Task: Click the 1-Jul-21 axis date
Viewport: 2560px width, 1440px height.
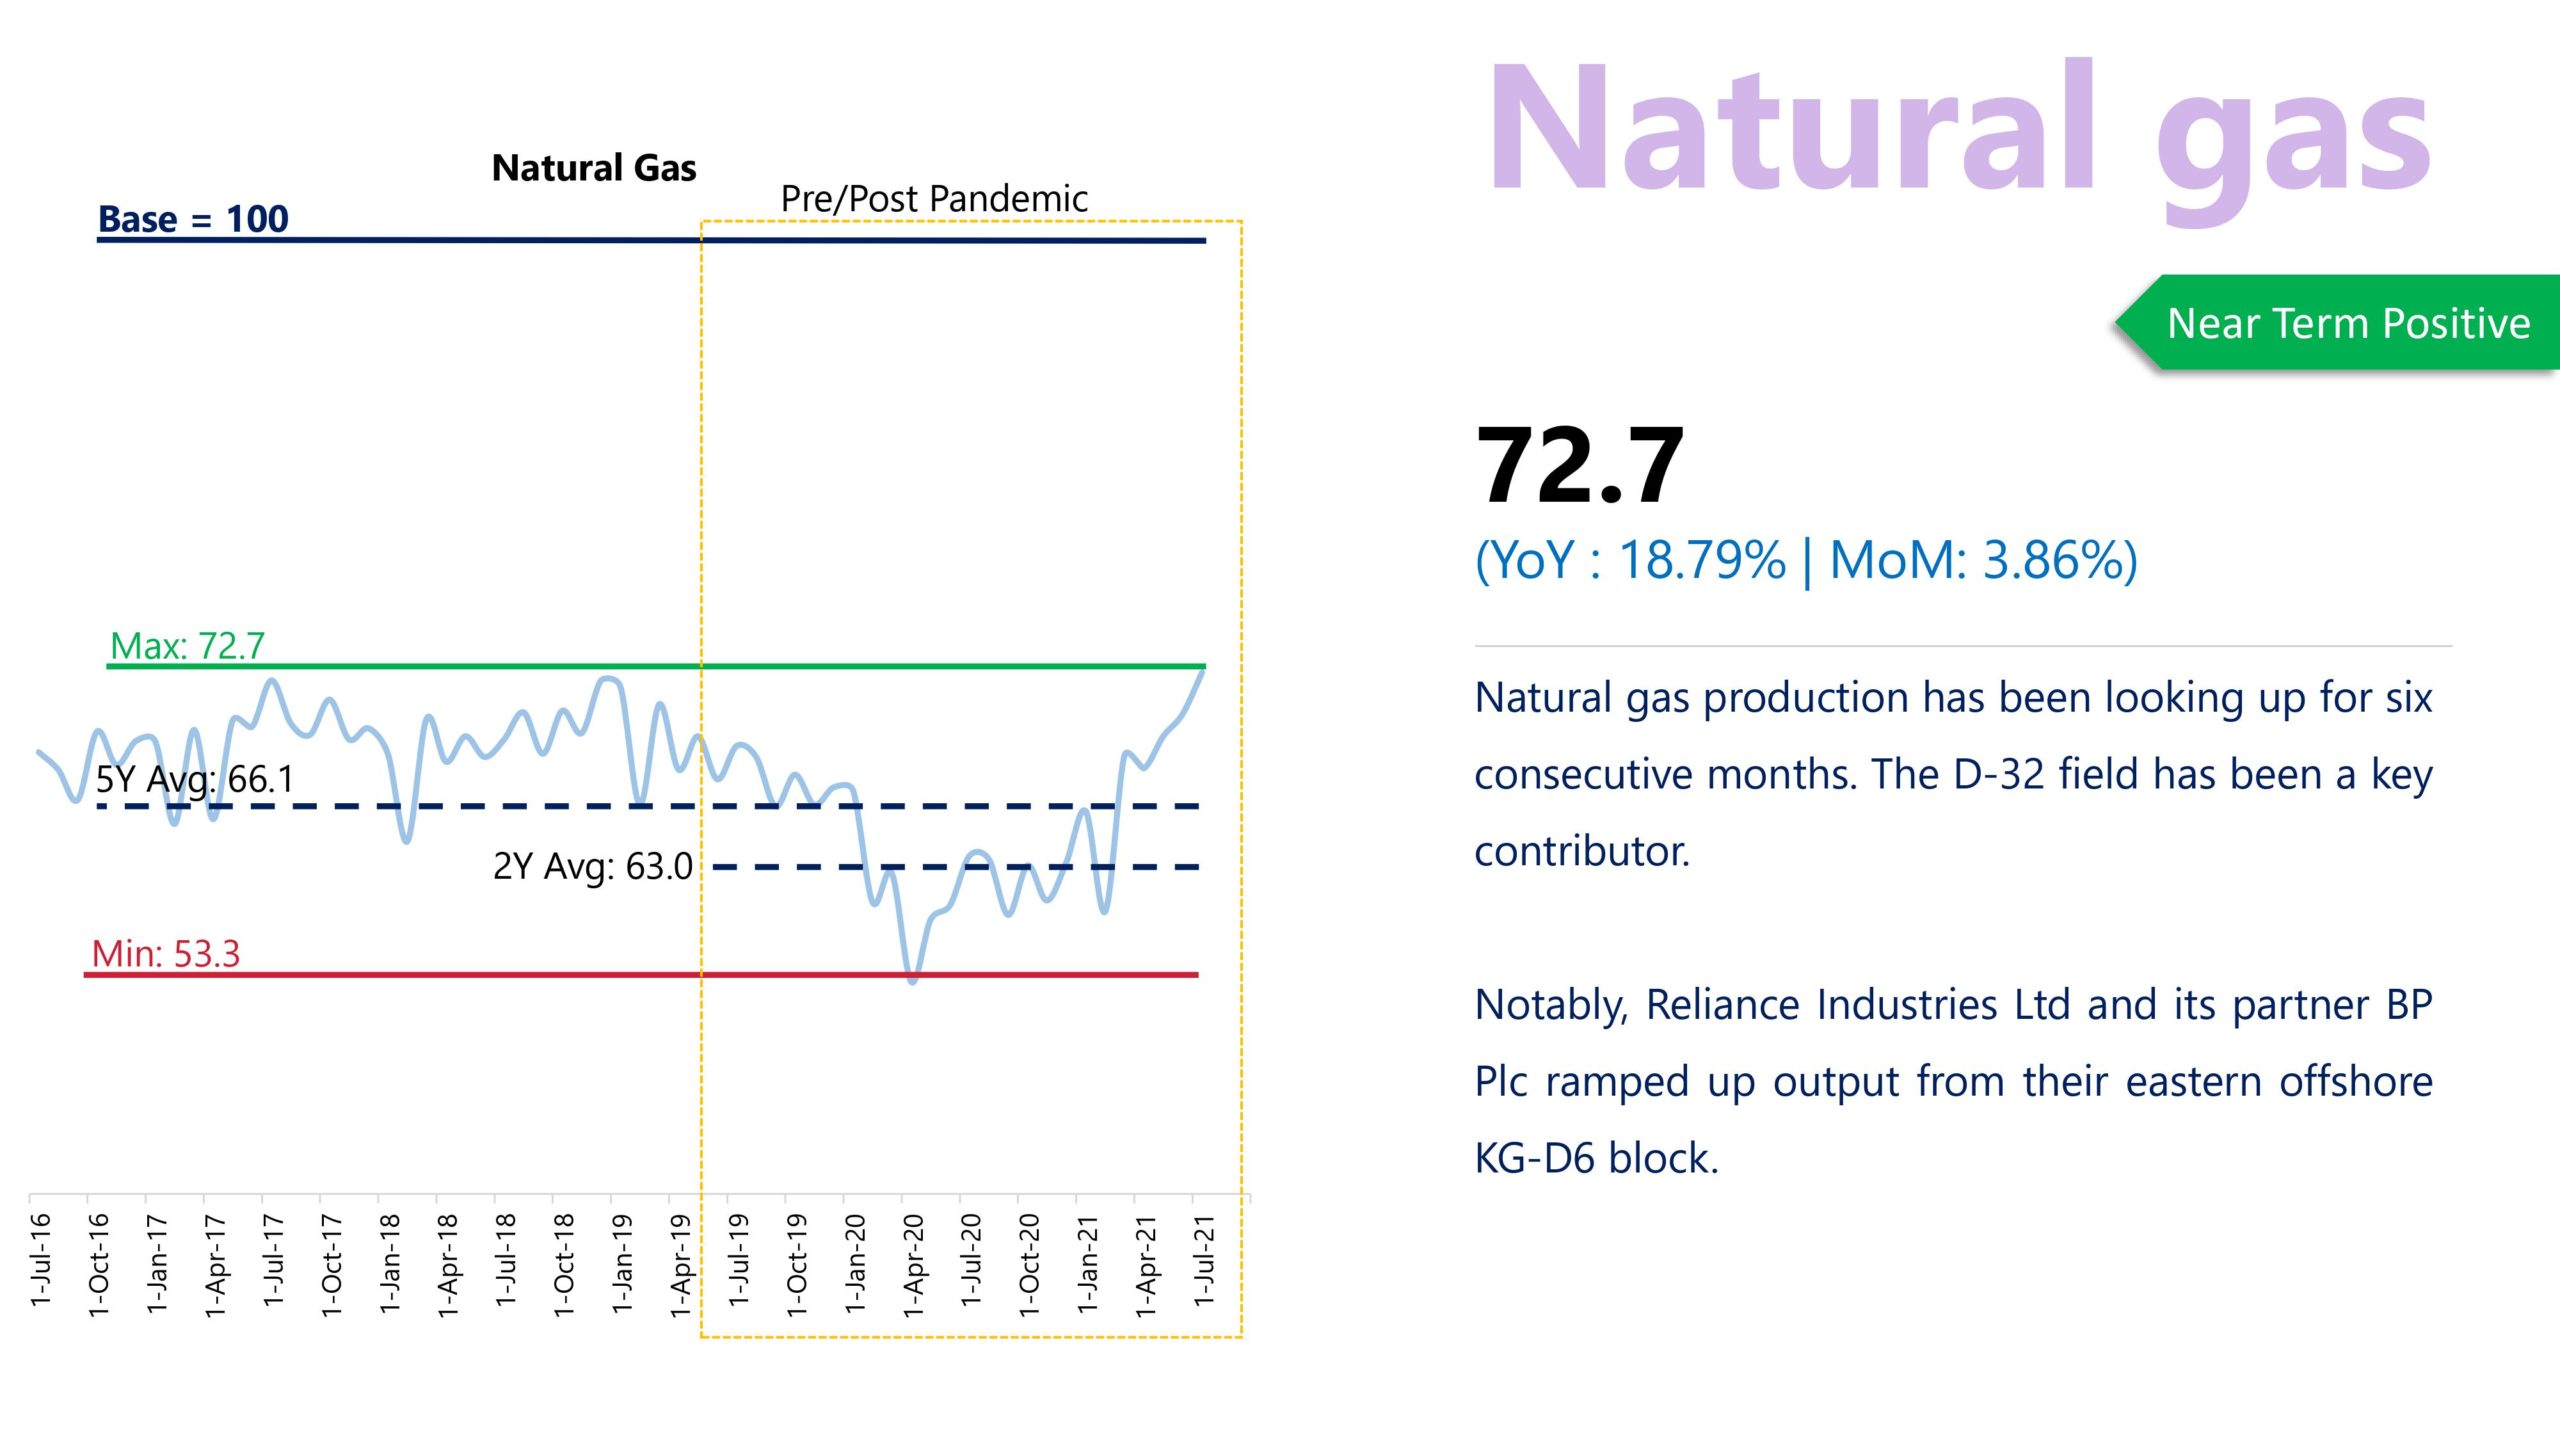Action: (x=1204, y=1260)
